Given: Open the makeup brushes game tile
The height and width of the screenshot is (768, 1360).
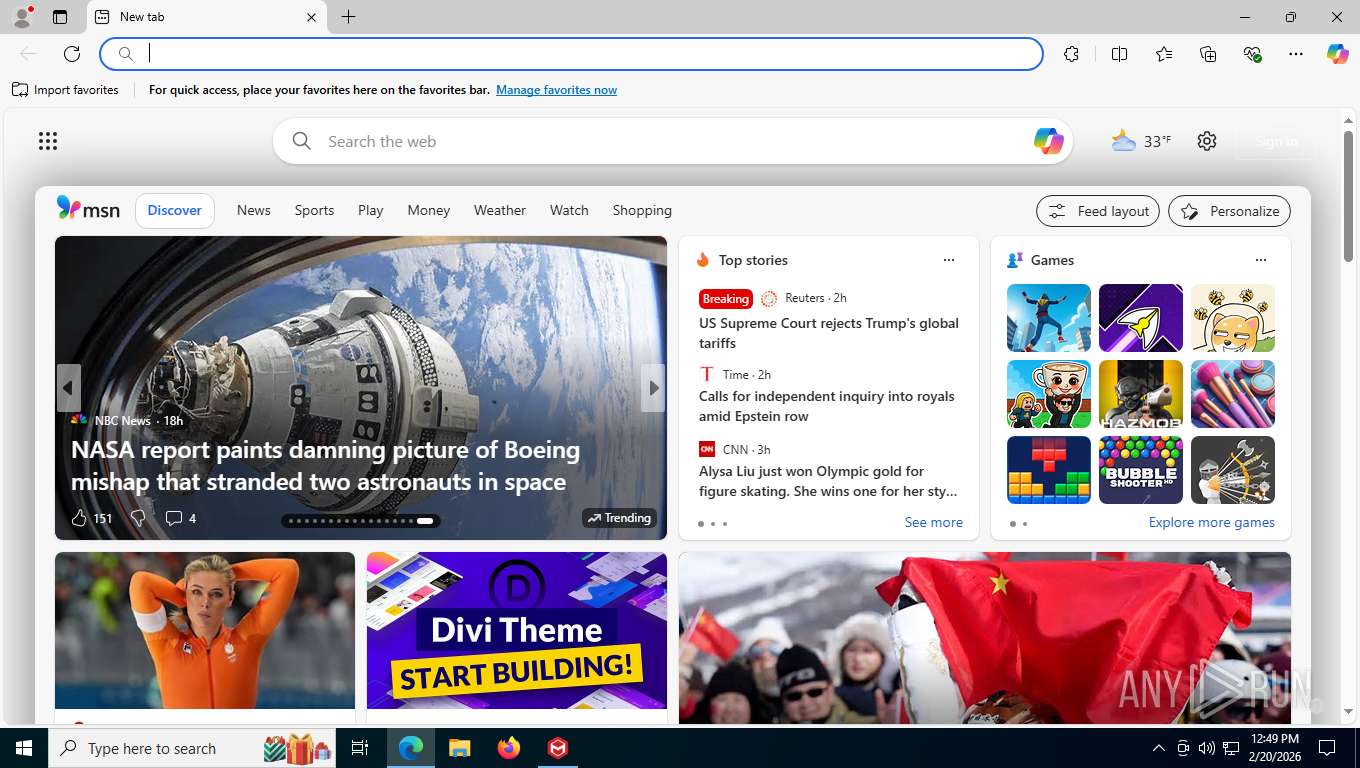Looking at the screenshot, I should point(1233,394).
